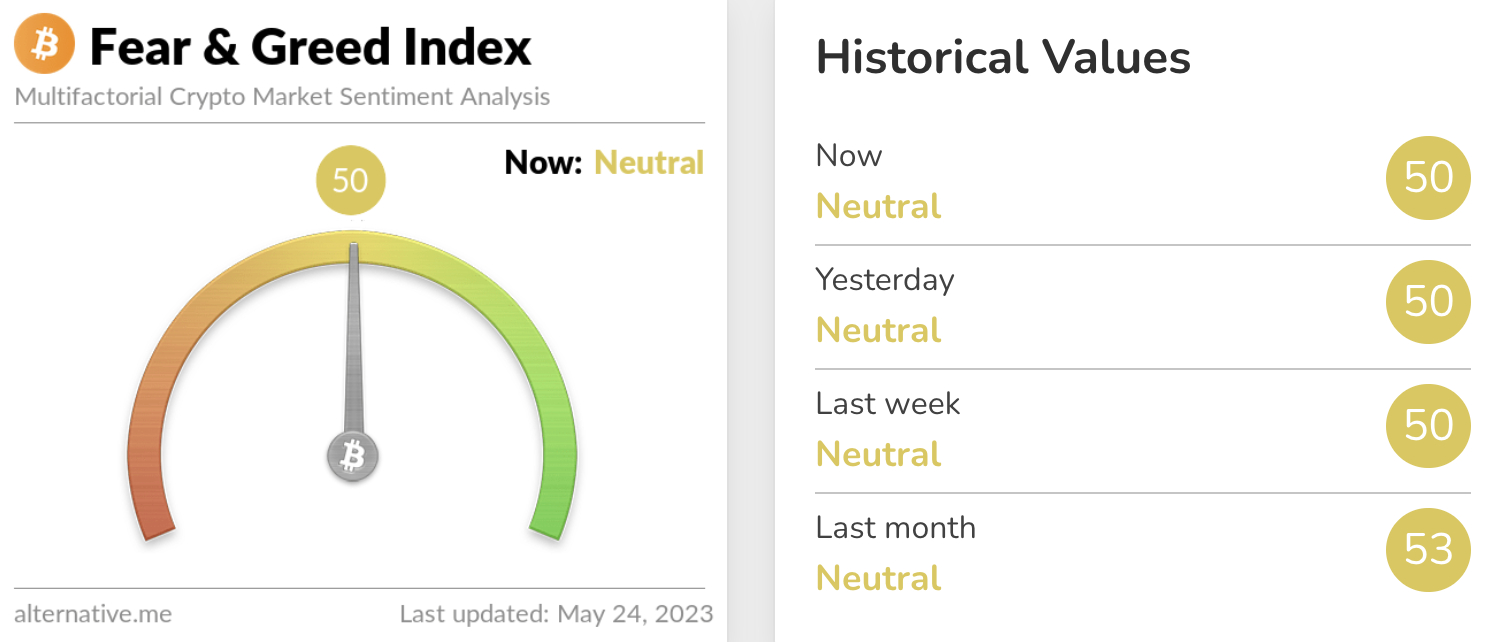Click the Last month row label
This screenshot has width=1502, height=642.
tap(896, 527)
